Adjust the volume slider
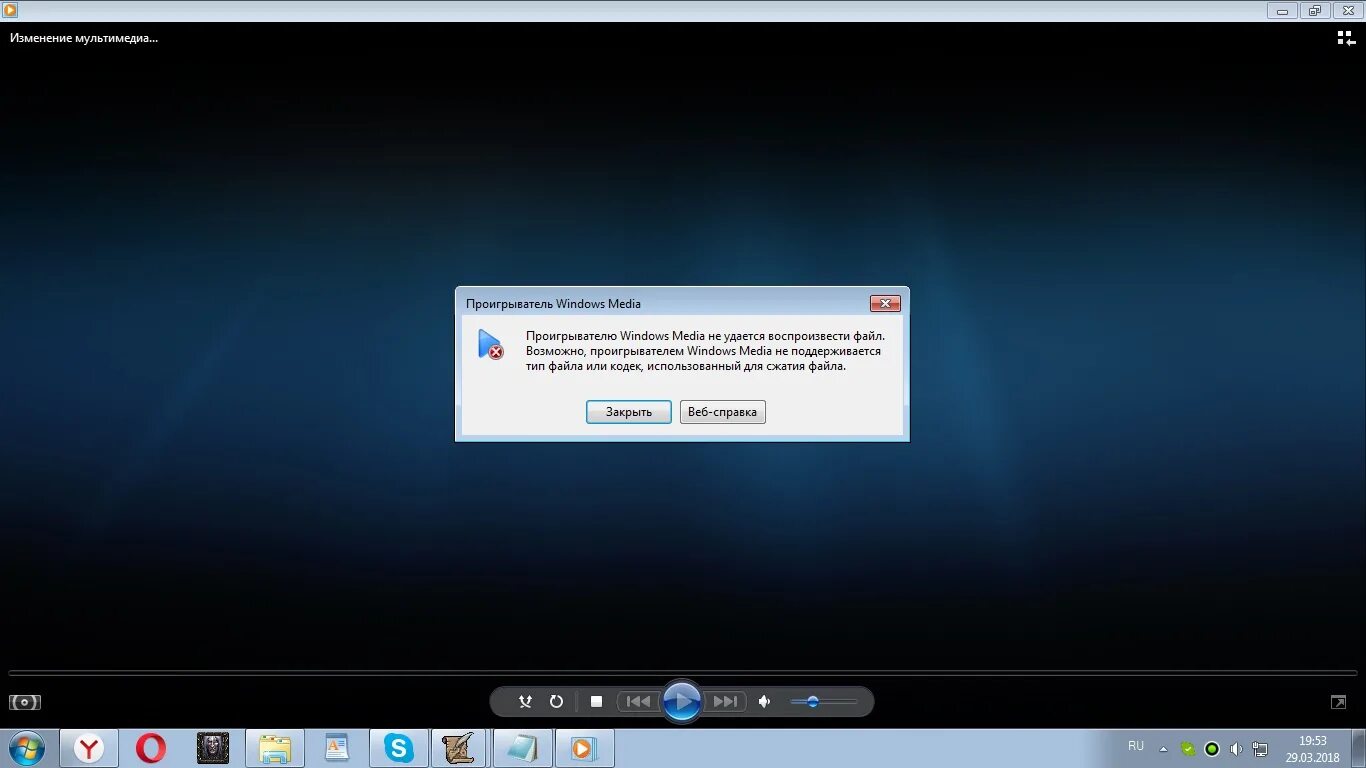 pyautogui.click(x=824, y=702)
